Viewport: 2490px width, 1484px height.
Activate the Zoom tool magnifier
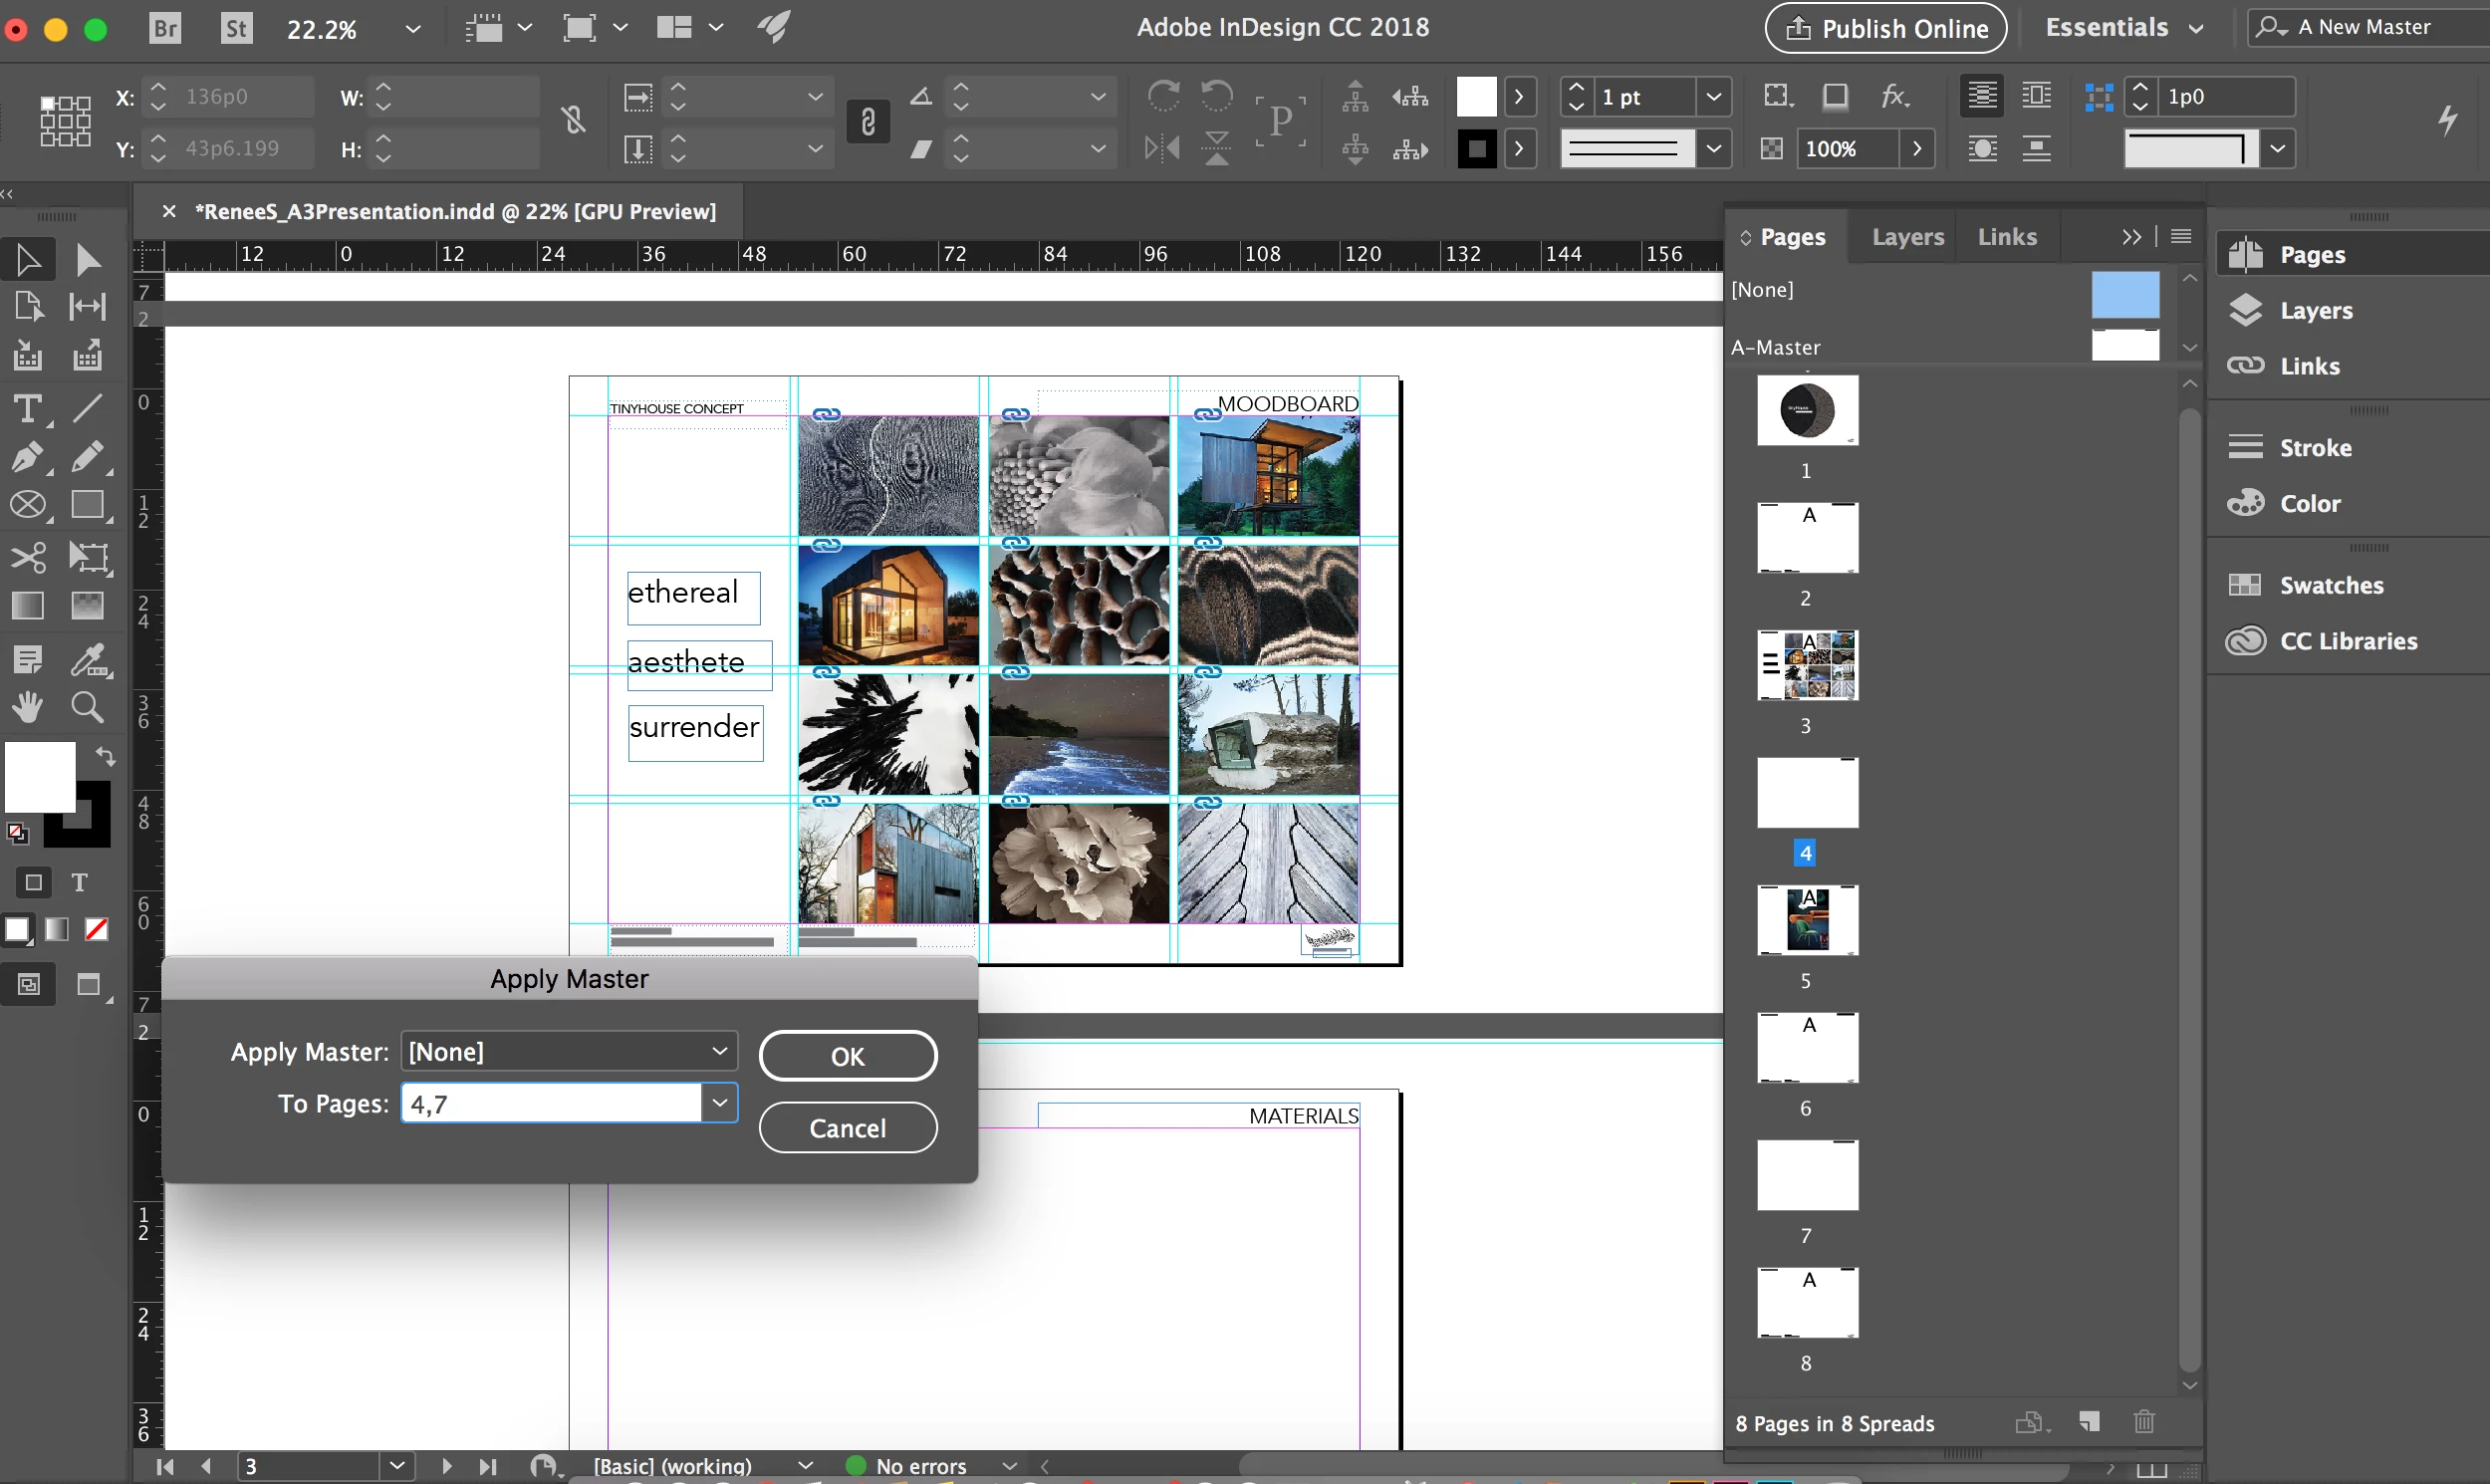(88, 707)
